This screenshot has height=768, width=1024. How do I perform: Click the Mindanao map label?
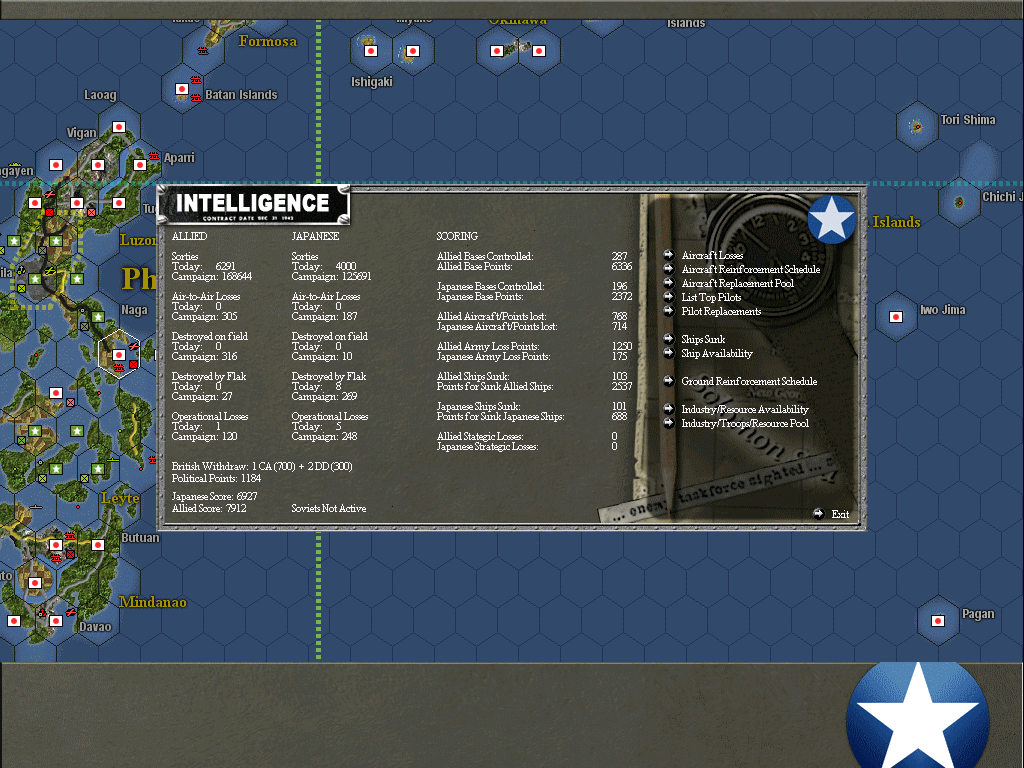pyautogui.click(x=153, y=602)
